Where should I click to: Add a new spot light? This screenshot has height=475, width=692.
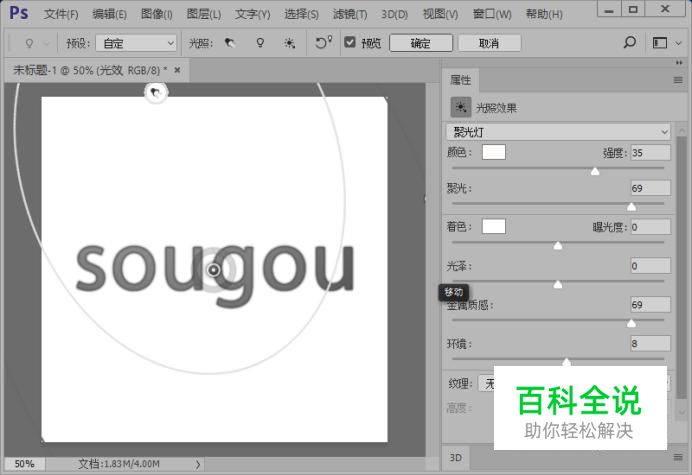(229, 43)
